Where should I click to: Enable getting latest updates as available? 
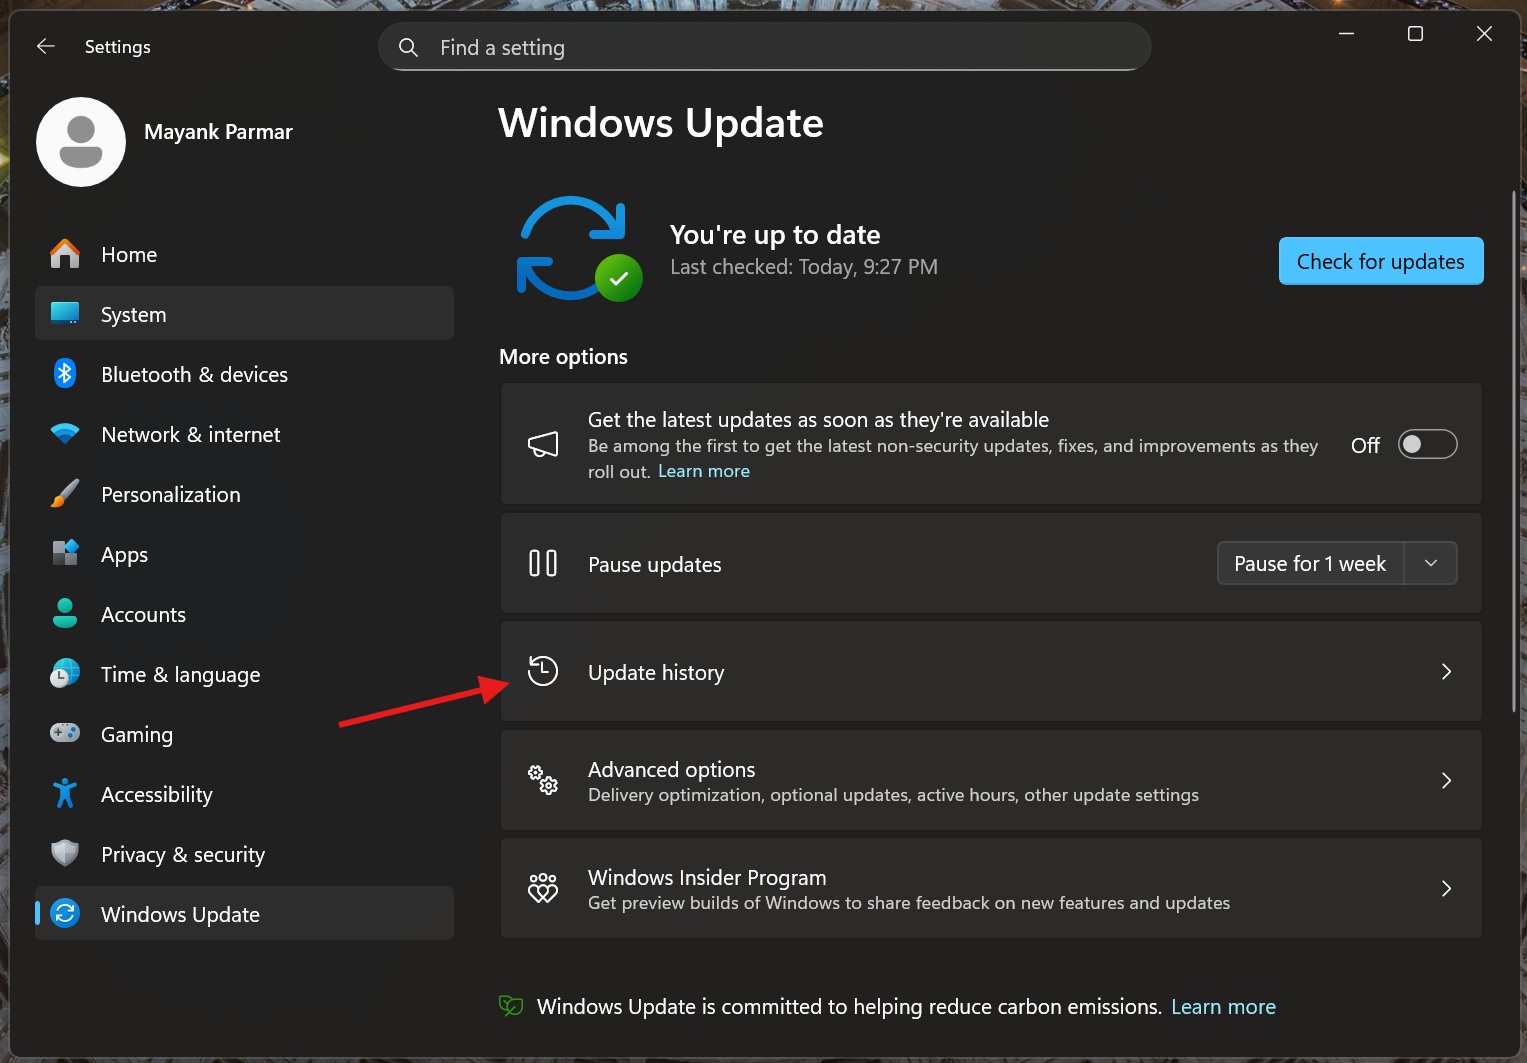[x=1427, y=444]
